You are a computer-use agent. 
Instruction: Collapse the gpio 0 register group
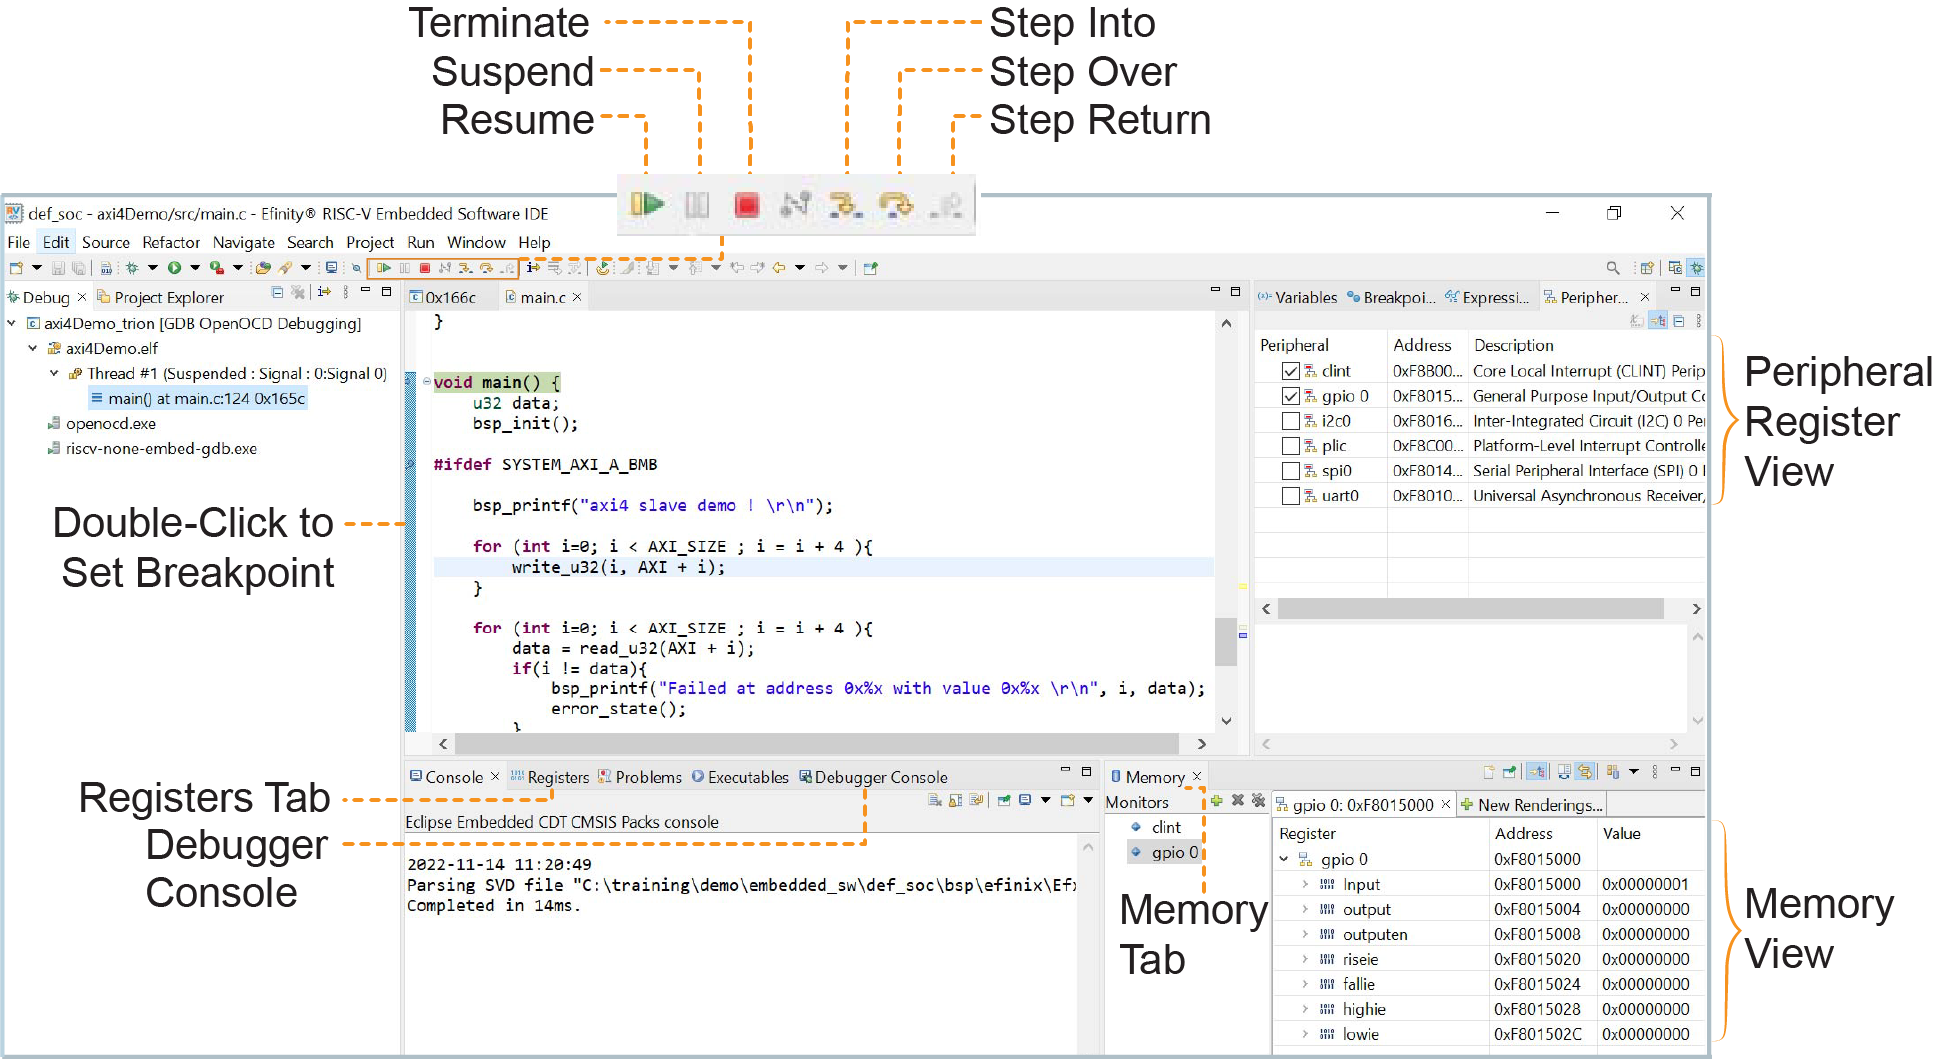click(x=1284, y=859)
